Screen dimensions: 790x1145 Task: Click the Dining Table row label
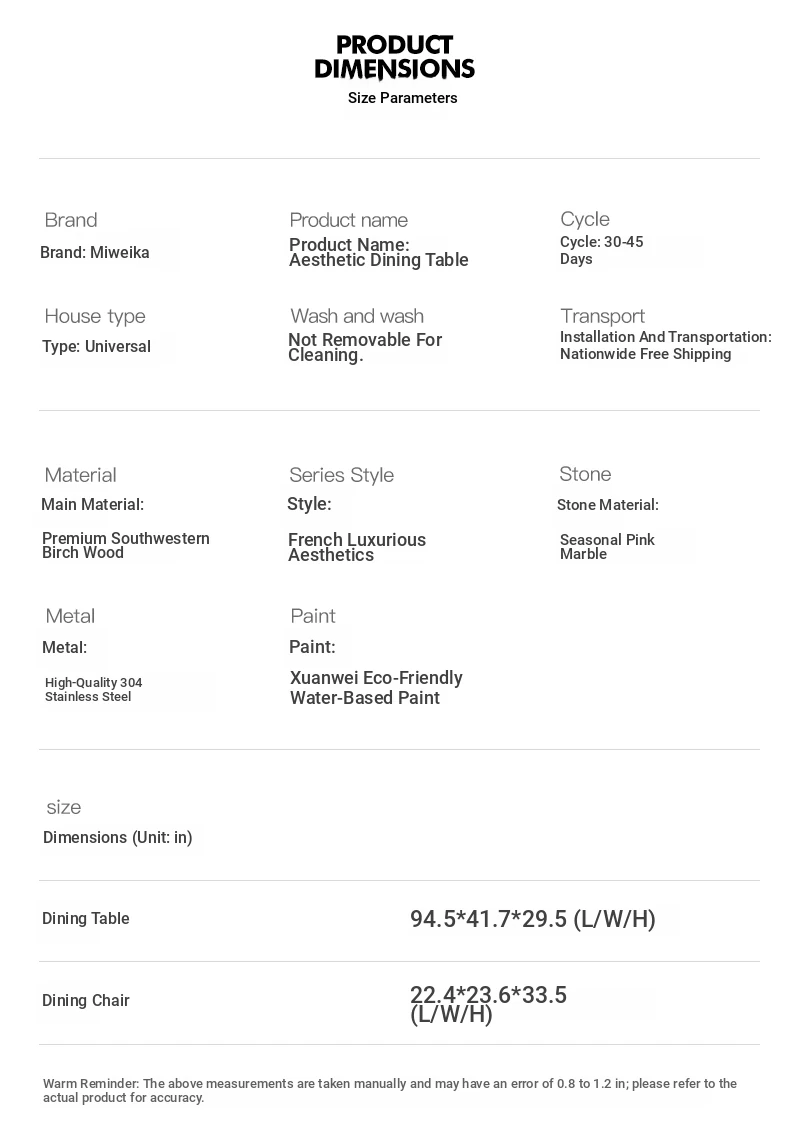[x=86, y=919]
